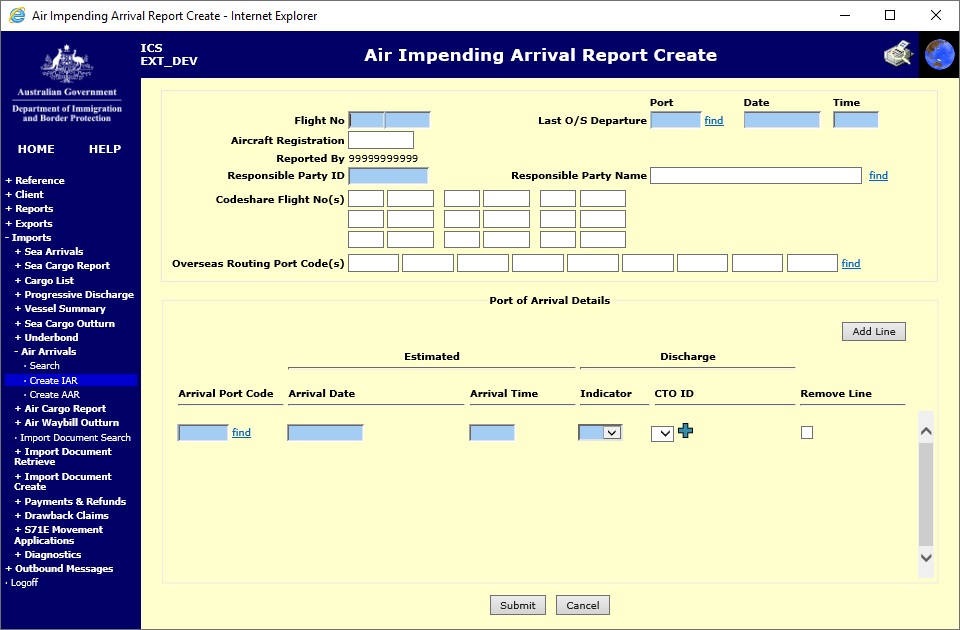
Task: Click the globe icon in header
Action: 940,54
